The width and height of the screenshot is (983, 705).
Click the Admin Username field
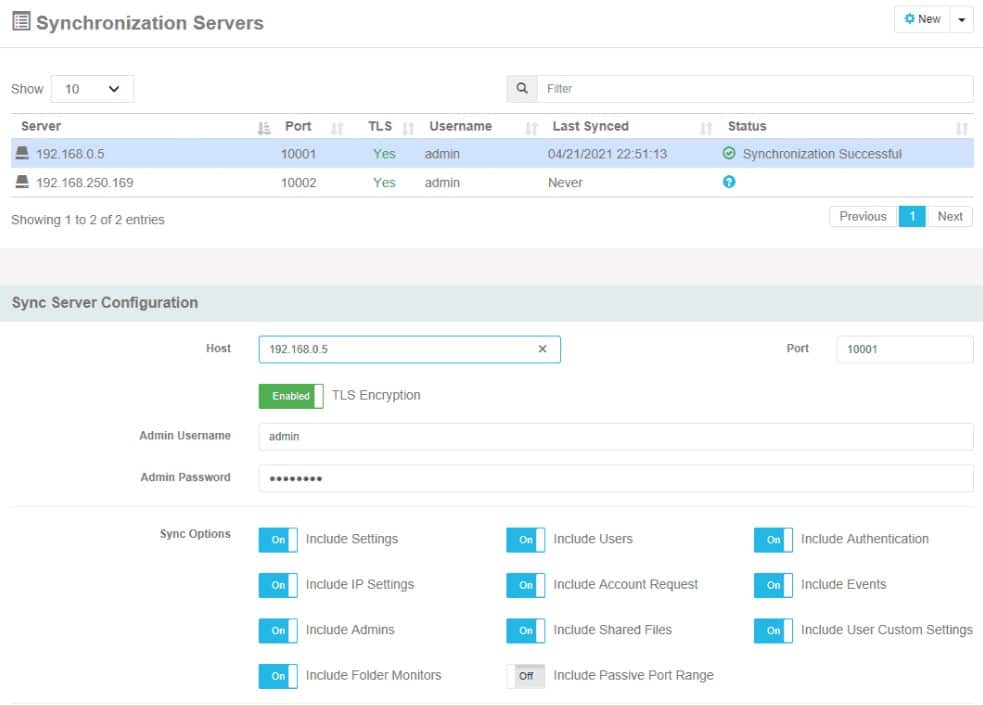616,436
